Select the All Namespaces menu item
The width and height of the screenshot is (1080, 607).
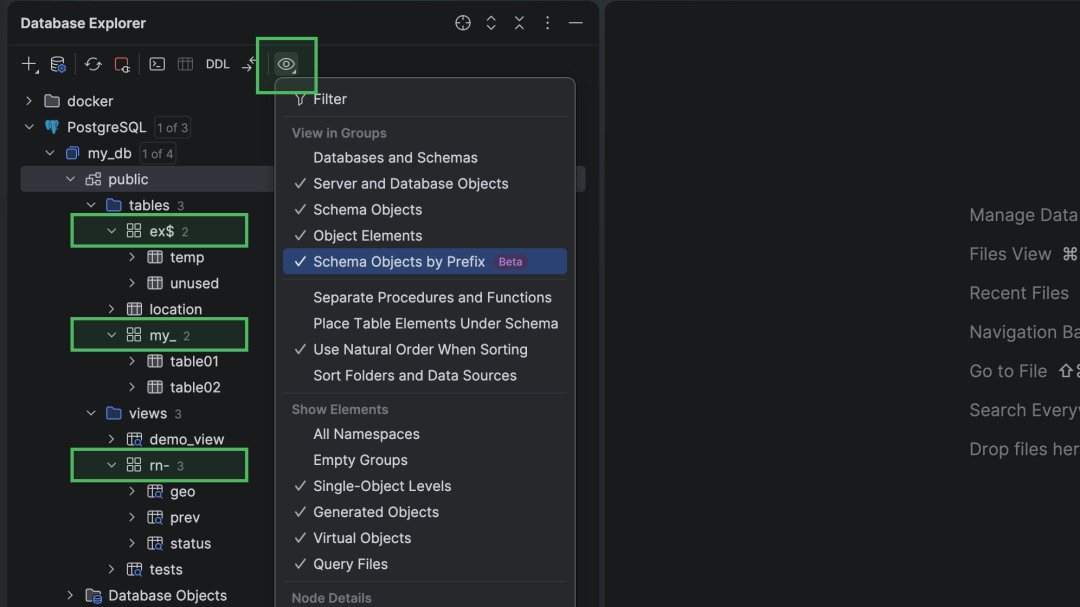tap(425, 434)
